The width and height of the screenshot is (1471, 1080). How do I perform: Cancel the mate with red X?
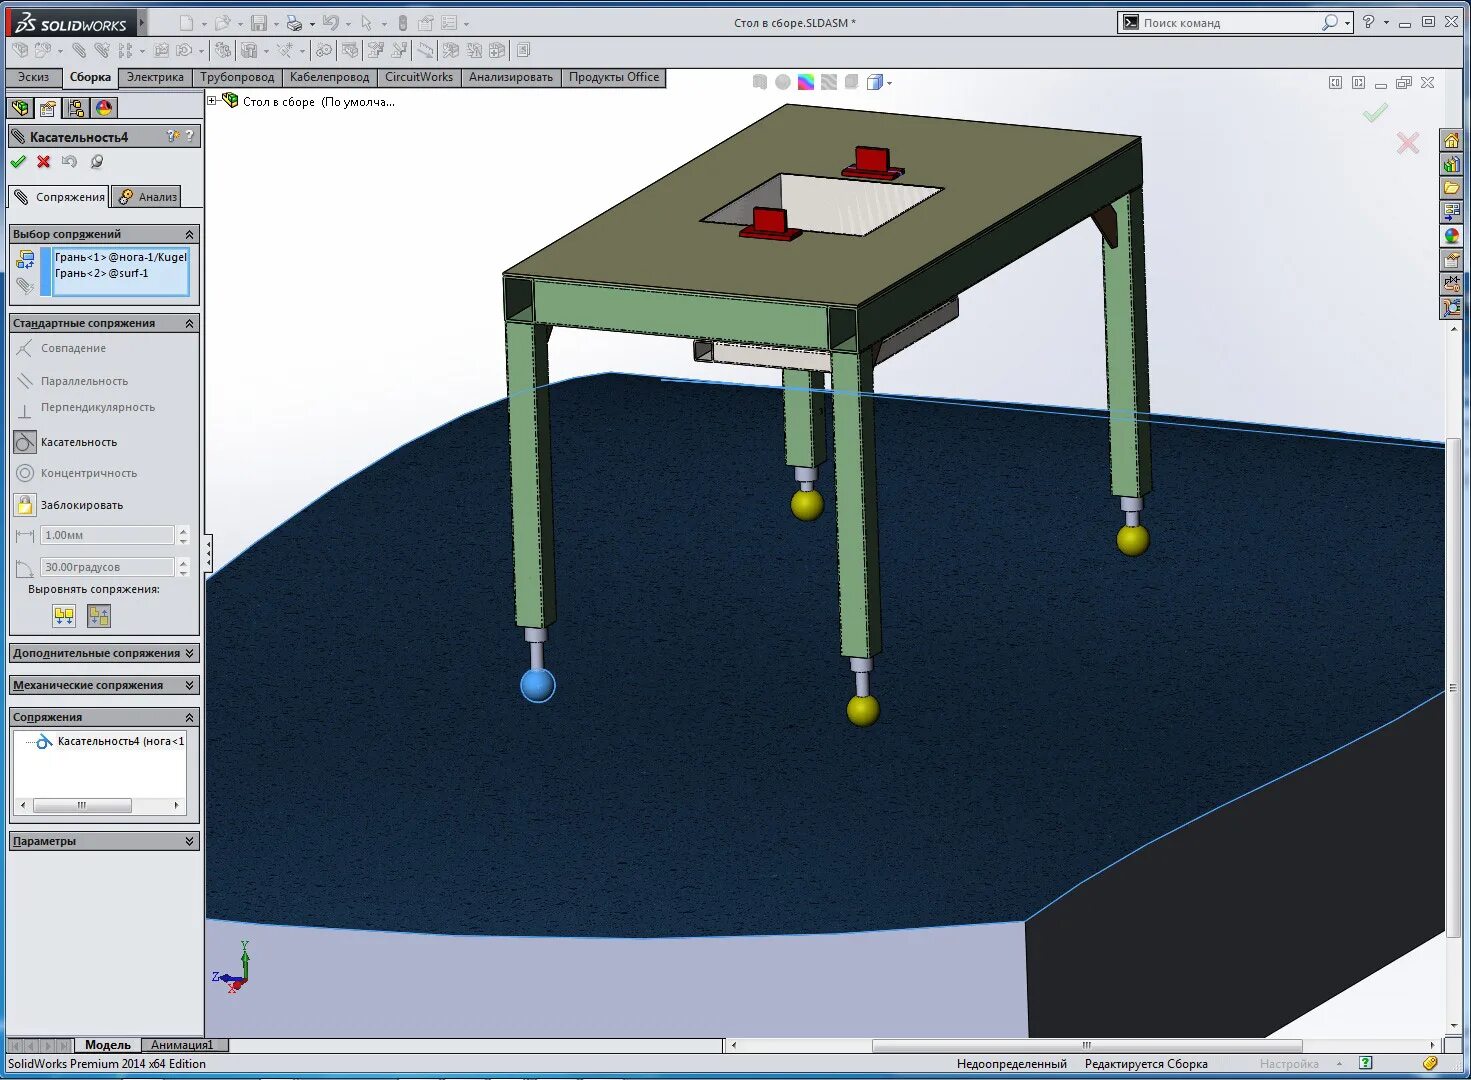click(43, 161)
